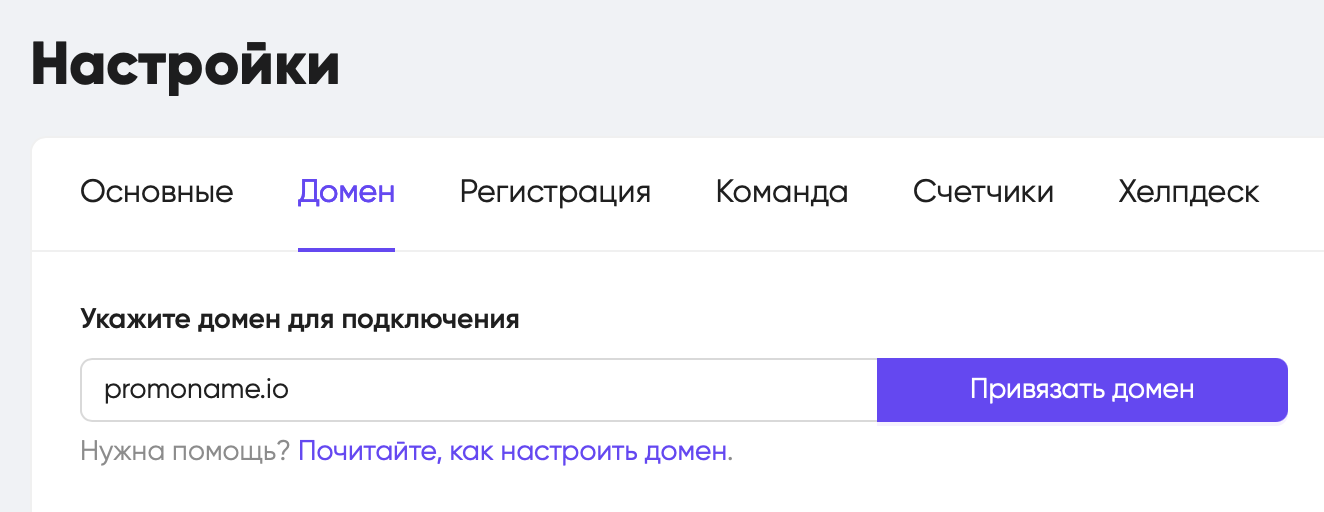Switch to the Основные tab
The height and width of the screenshot is (512, 1324).
[x=157, y=192]
